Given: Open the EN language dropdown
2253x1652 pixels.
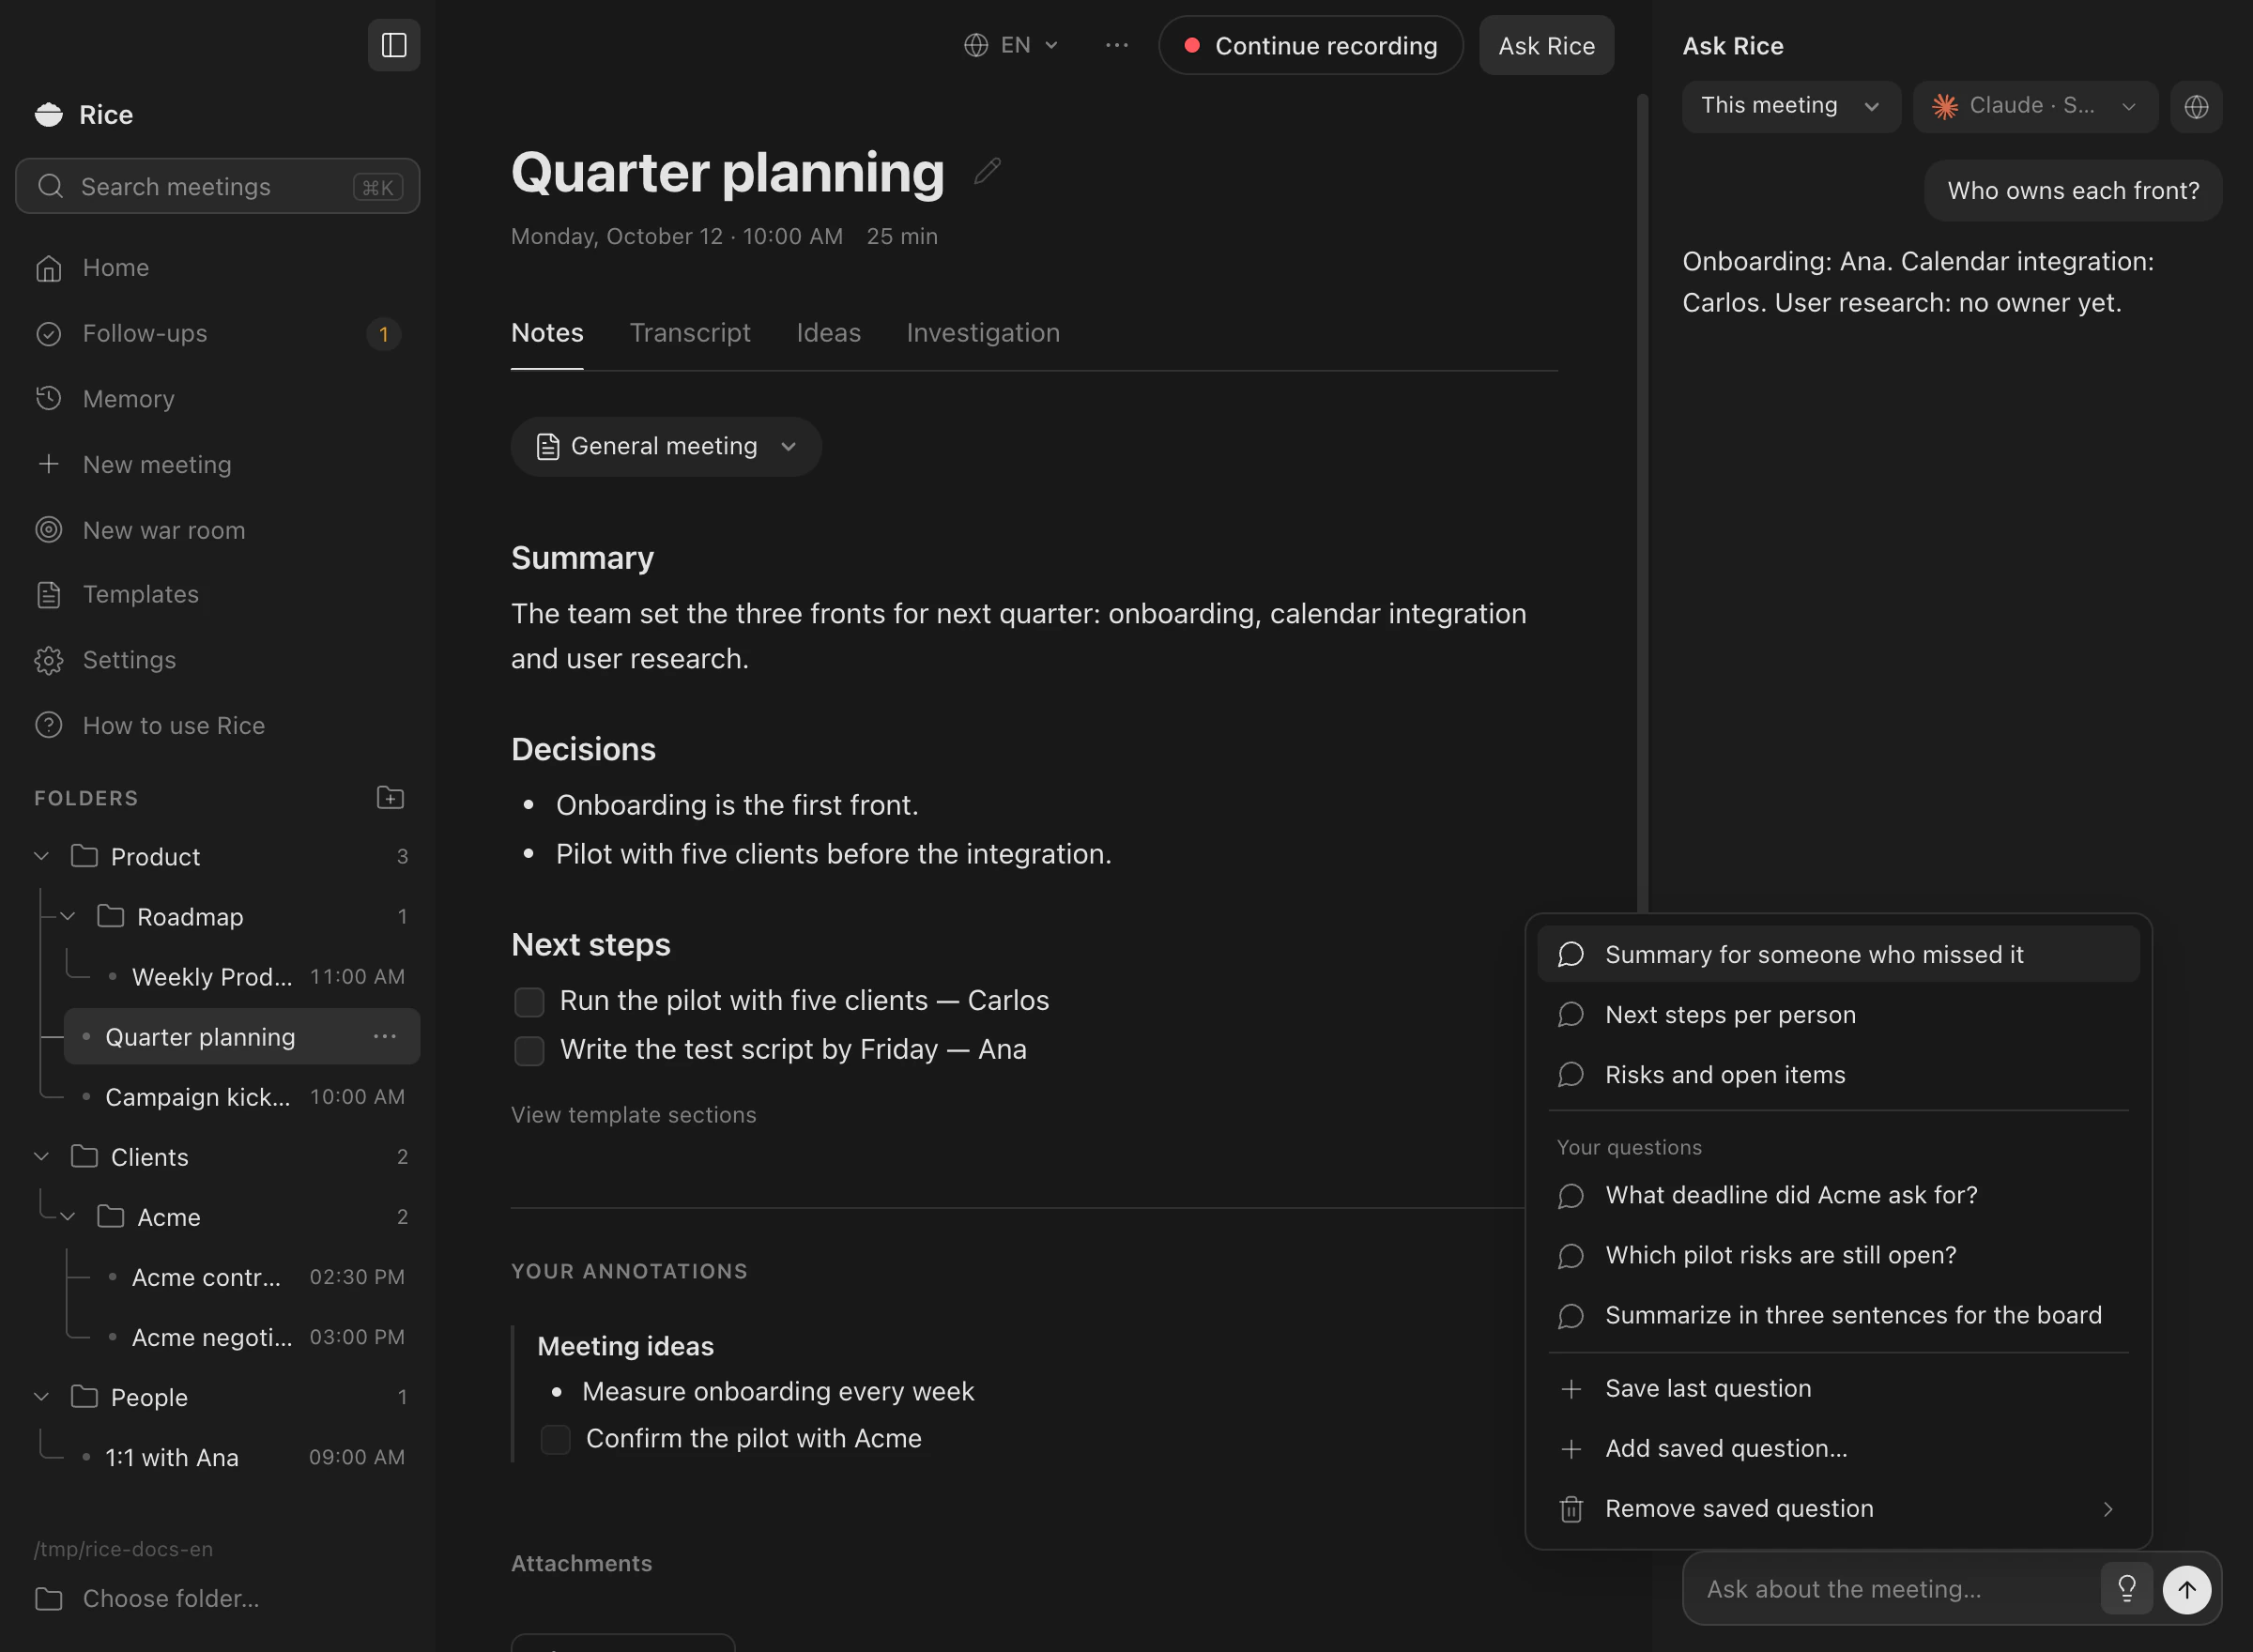Looking at the screenshot, I should (x=1011, y=45).
